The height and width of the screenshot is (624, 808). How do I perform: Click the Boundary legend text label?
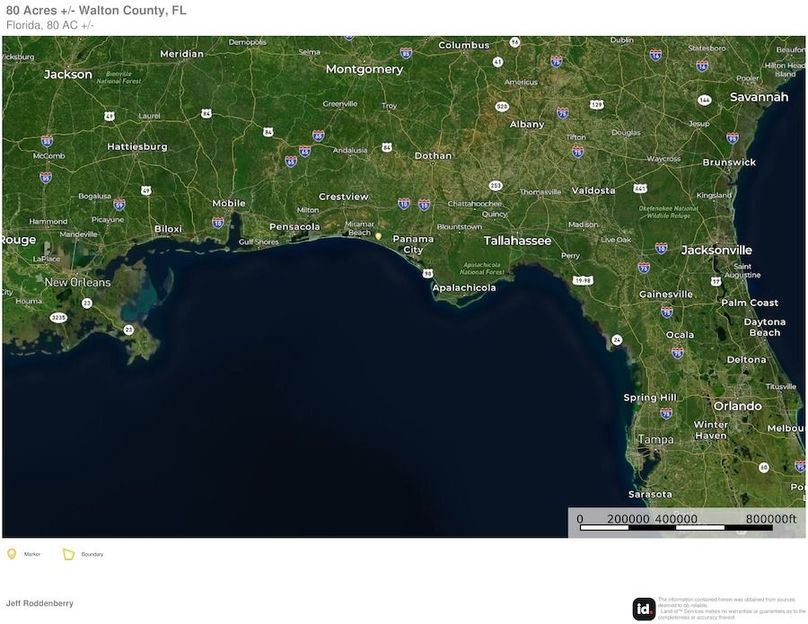92,554
